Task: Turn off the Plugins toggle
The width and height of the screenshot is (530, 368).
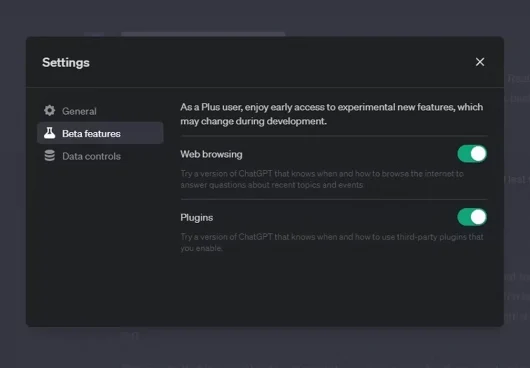Action: (472, 217)
